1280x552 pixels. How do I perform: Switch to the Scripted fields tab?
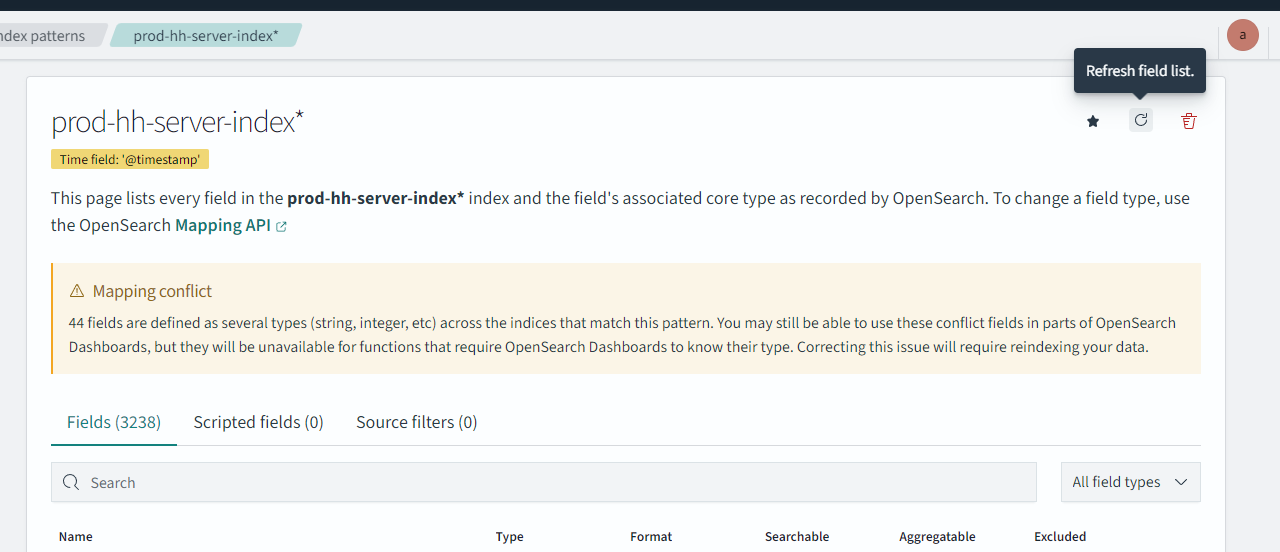[x=258, y=422]
